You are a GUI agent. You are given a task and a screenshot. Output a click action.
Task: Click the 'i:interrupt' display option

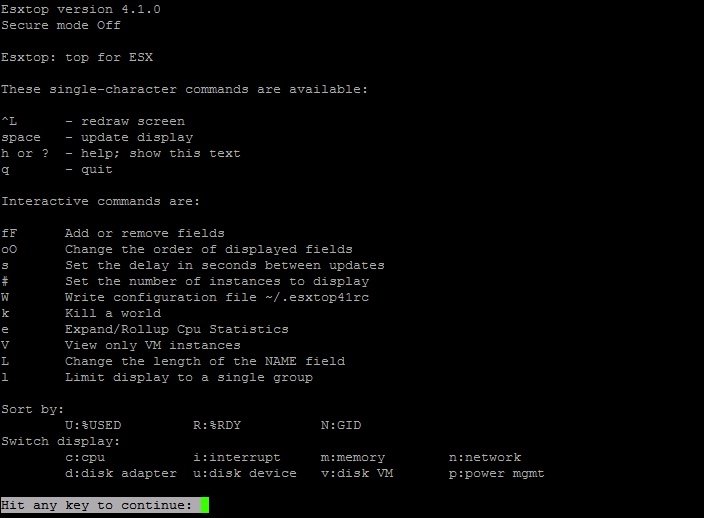237,457
